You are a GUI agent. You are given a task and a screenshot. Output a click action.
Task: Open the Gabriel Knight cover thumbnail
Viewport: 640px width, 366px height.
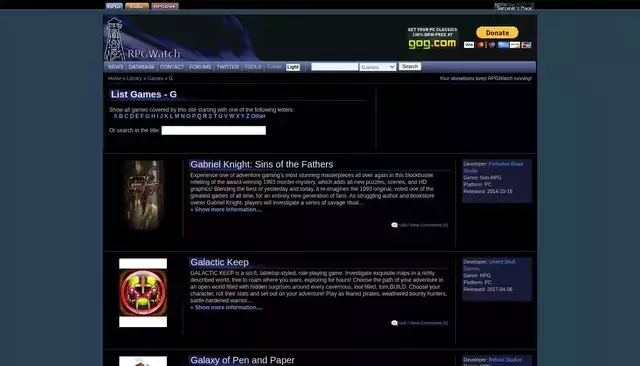click(143, 195)
